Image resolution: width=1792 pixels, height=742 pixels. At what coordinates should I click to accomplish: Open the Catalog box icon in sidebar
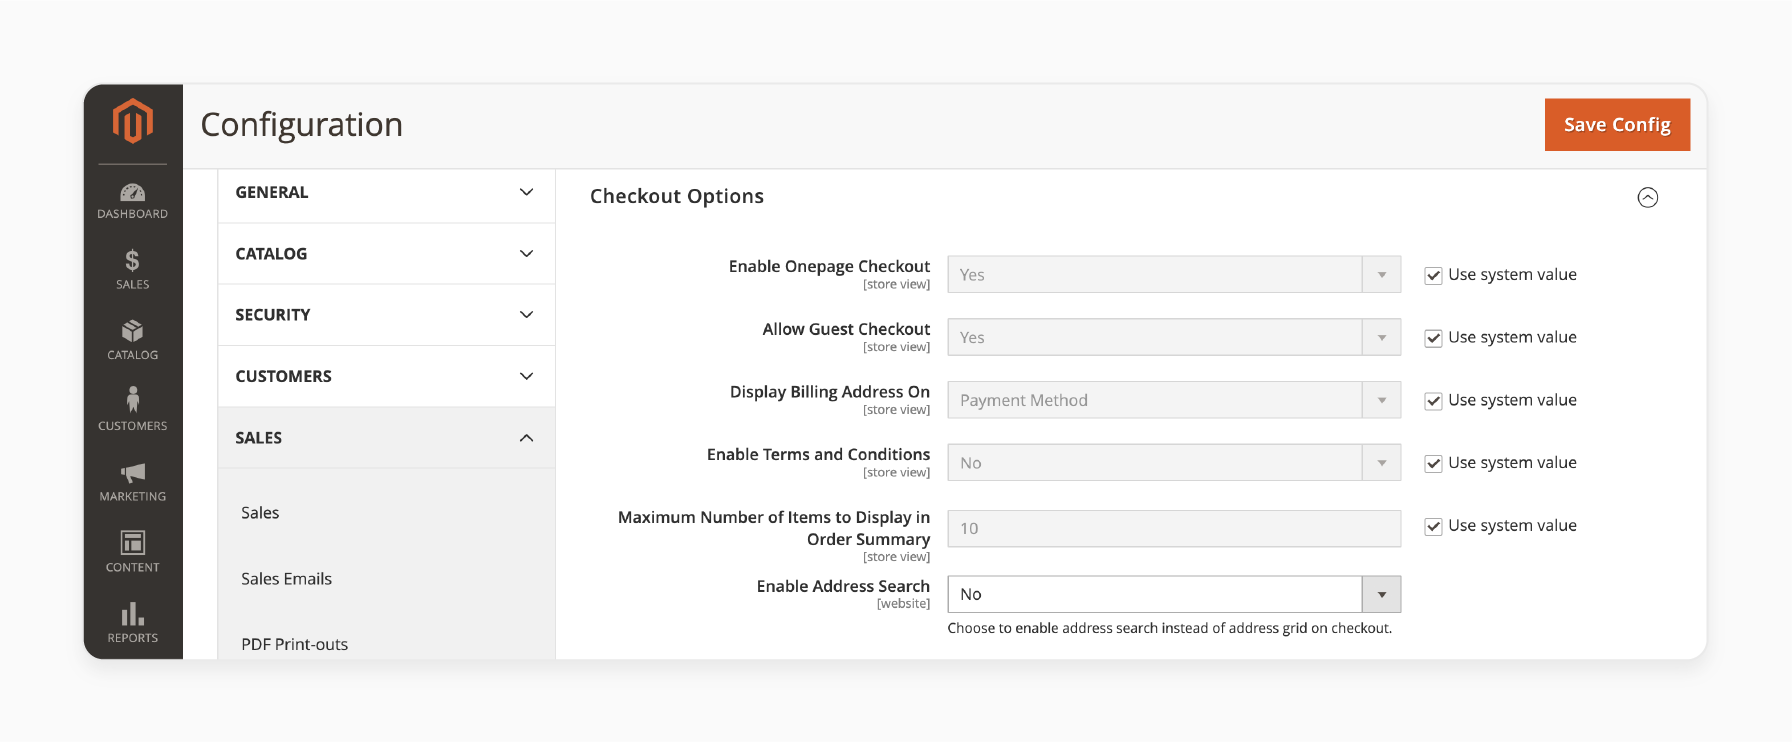pyautogui.click(x=132, y=331)
